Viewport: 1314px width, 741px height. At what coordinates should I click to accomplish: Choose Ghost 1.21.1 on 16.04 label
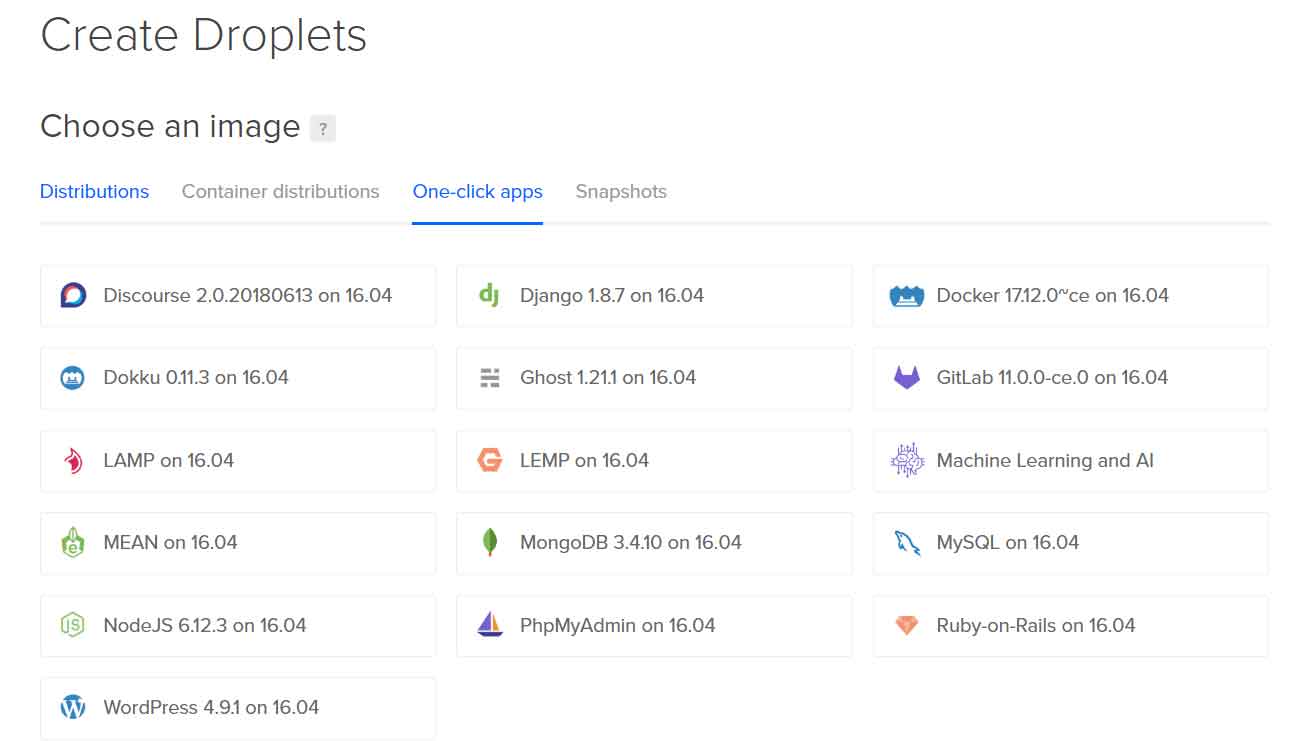[608, 378]
